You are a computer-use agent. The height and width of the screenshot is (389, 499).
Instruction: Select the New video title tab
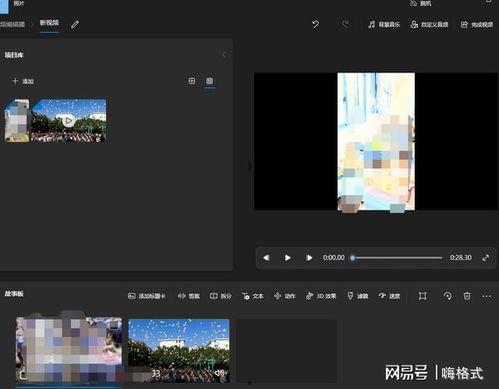coord(49,23)
